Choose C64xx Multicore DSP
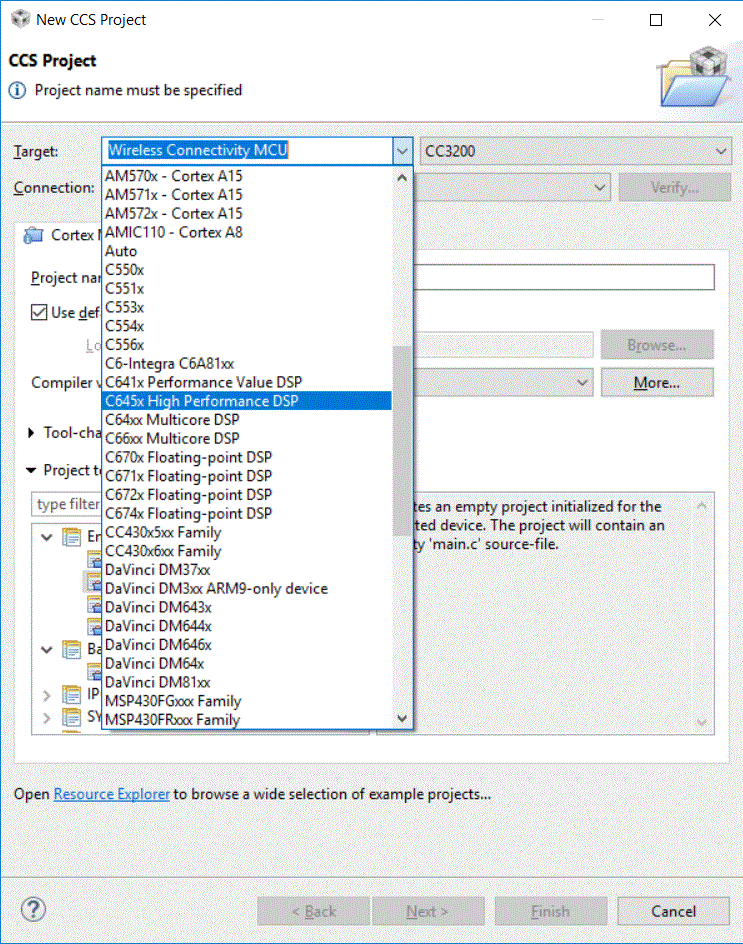The height and width of the screenshot is (944, 743). [x=247, y=420]
